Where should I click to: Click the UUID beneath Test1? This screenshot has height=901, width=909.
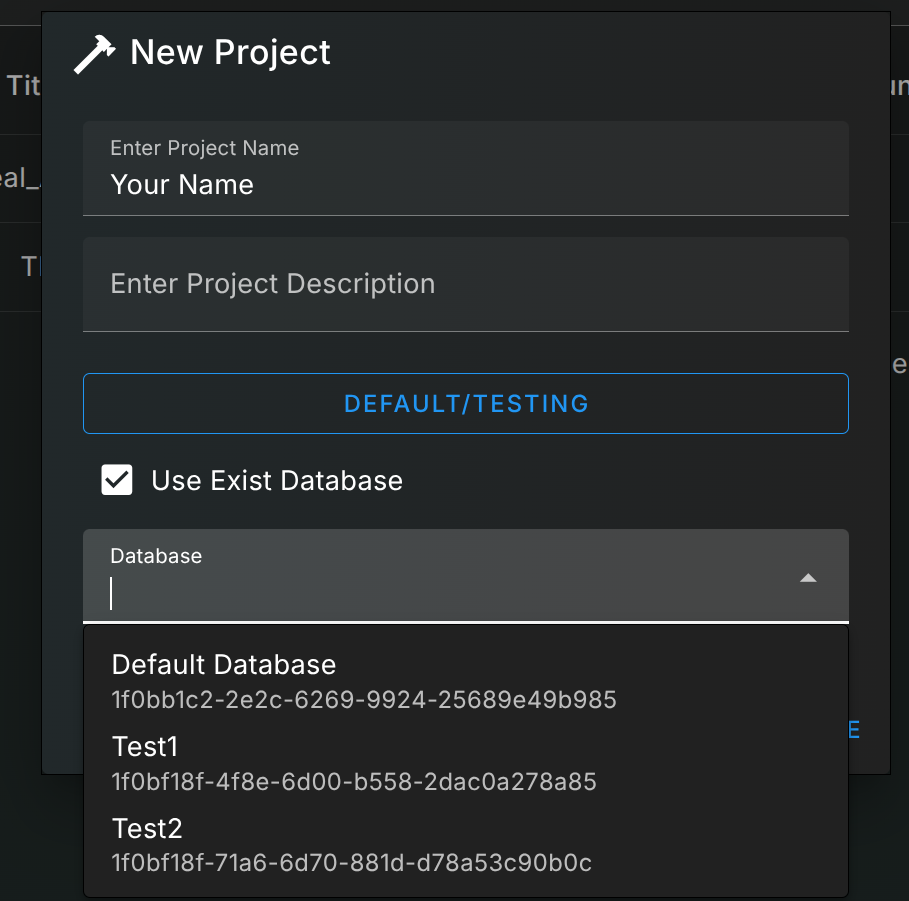click(x=354, y=782)
